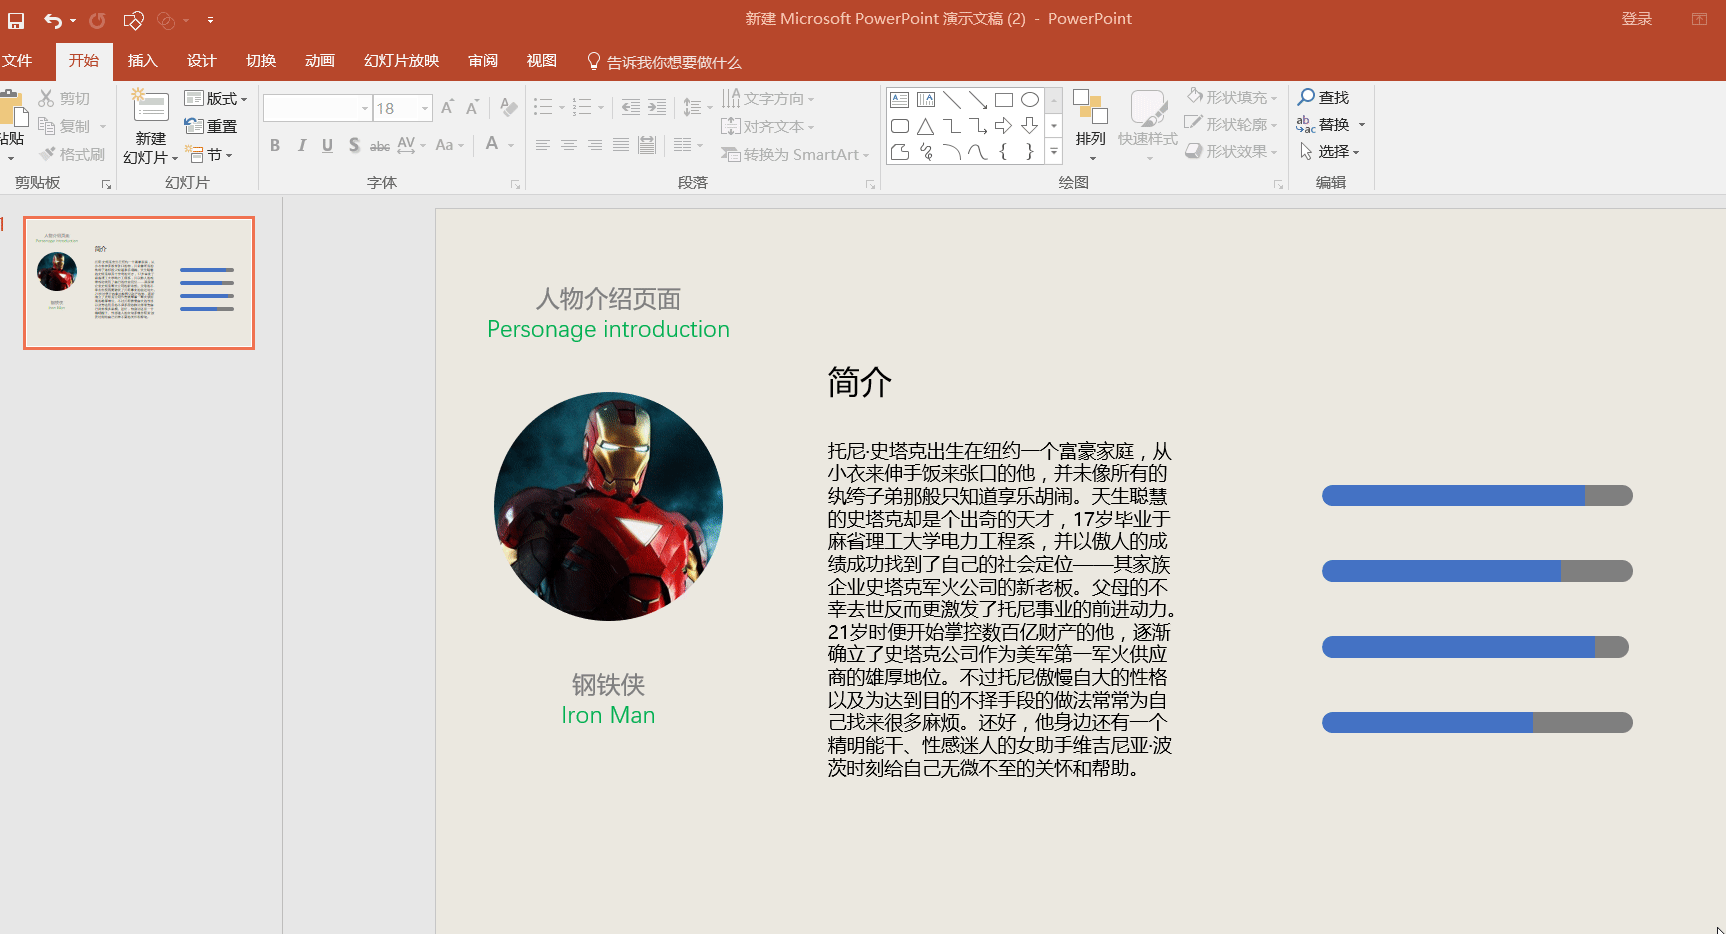Viewport: 1726px width, 934px height.
Task: Click the Copy (复制) icon
Action: 46,126
